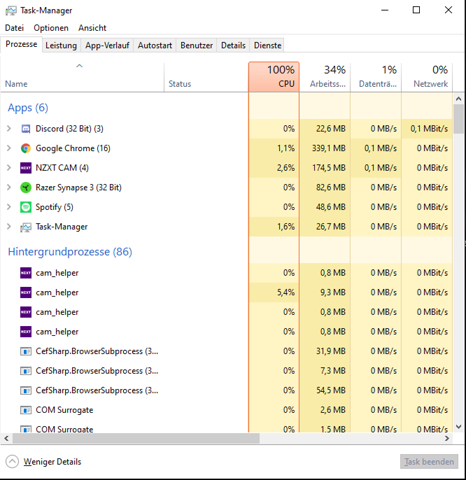Select the Spotify green icon
The height and width of the screenshot is (480, 466).
26,207
